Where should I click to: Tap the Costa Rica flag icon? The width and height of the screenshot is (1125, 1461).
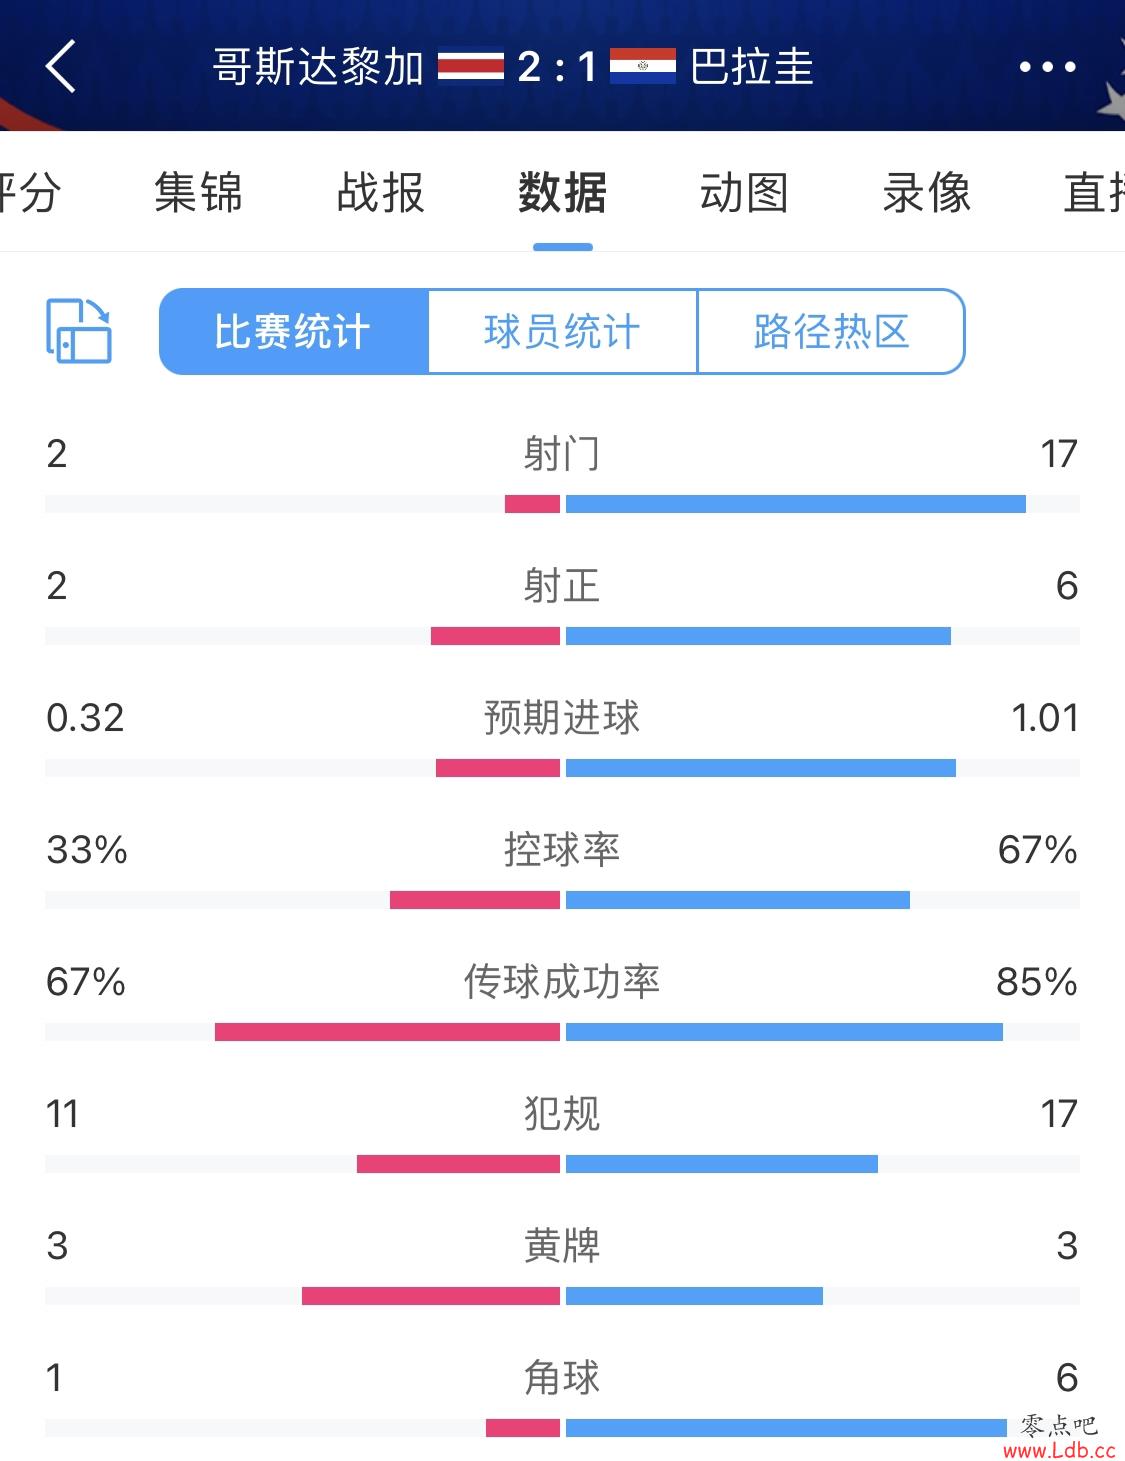coord(470,67)
